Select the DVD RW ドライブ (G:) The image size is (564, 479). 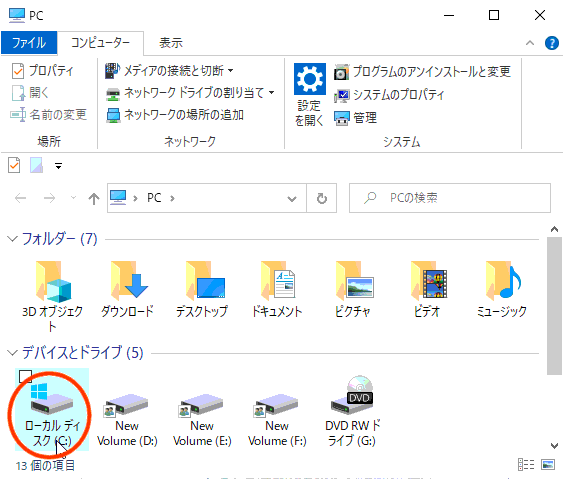[x=352, y=411]
